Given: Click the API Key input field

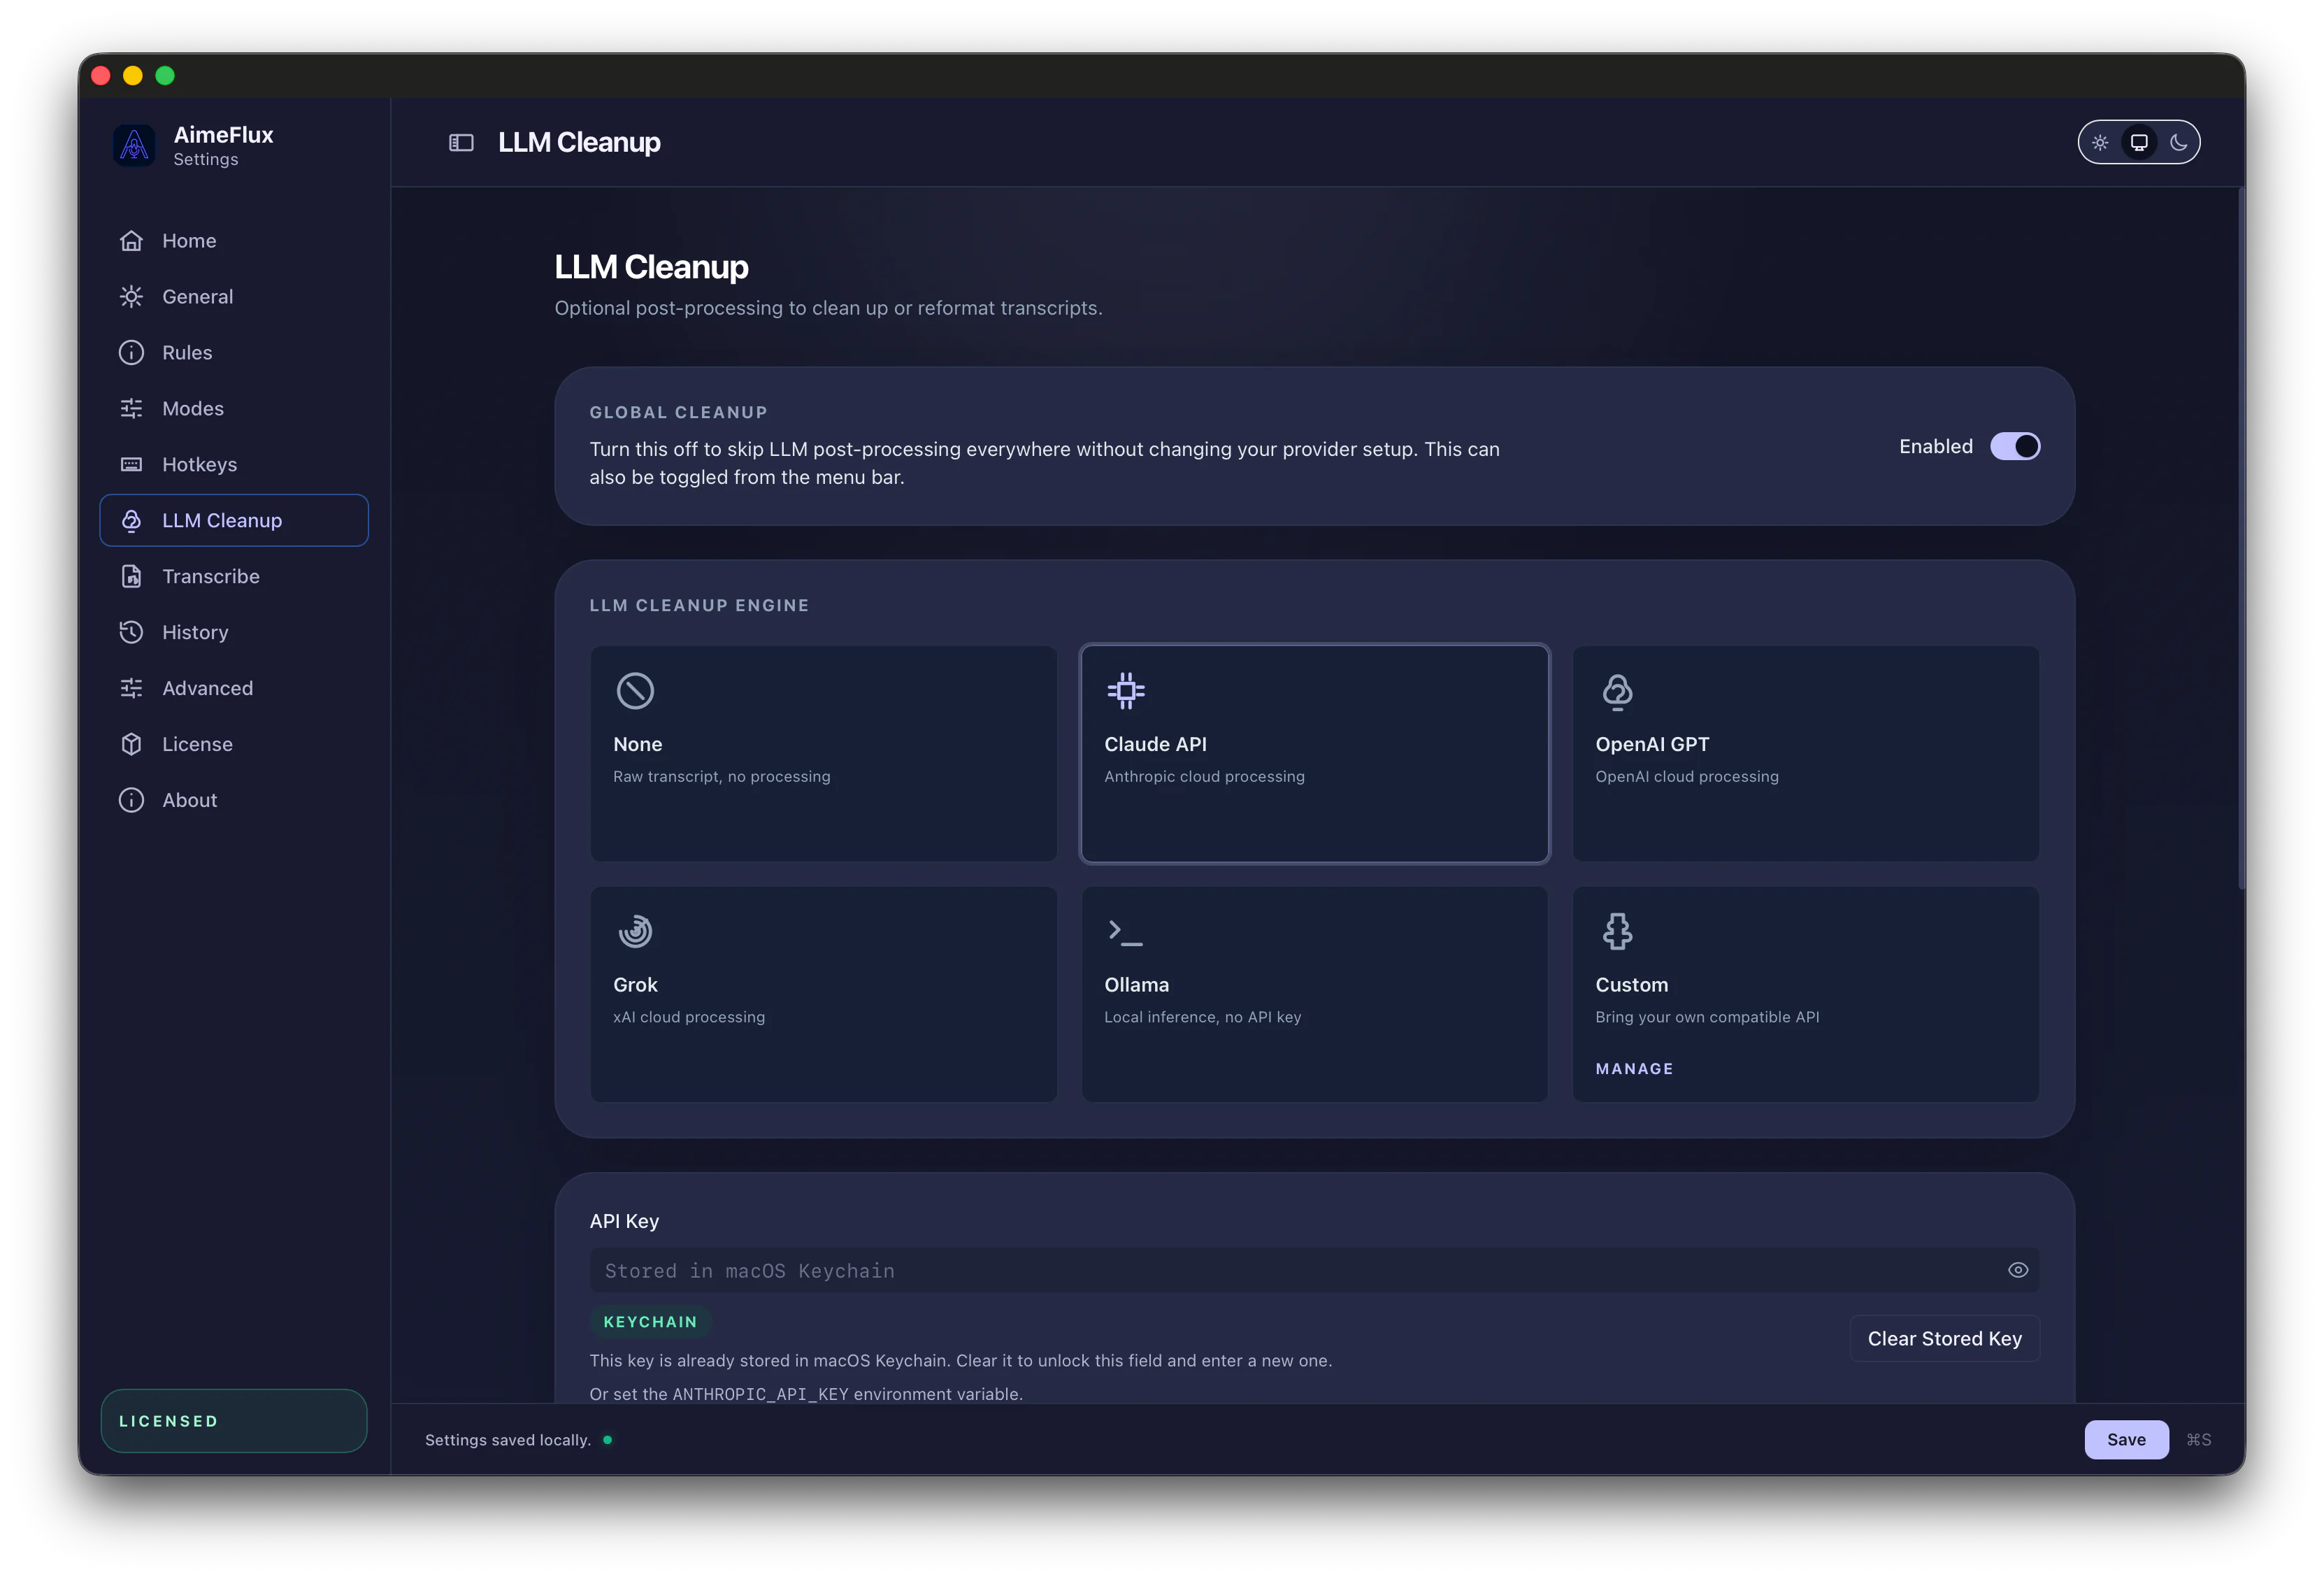Looking at the screenshot, I should [x=1314, y=1271].
